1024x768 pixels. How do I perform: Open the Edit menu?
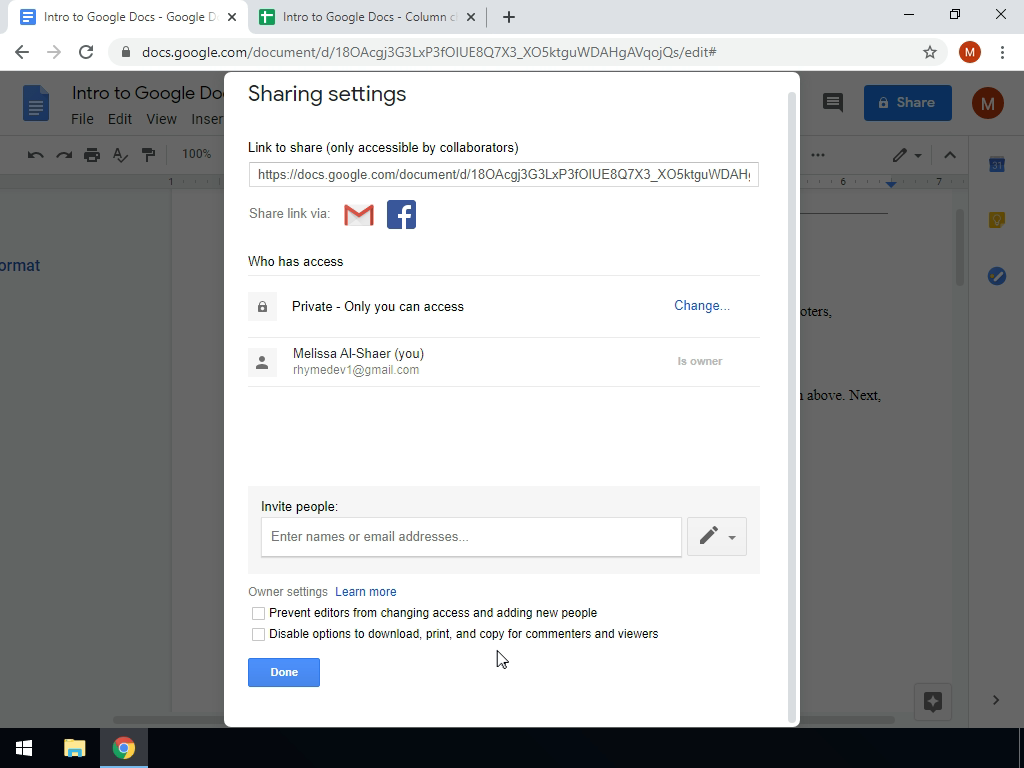[x=120, y=119]
